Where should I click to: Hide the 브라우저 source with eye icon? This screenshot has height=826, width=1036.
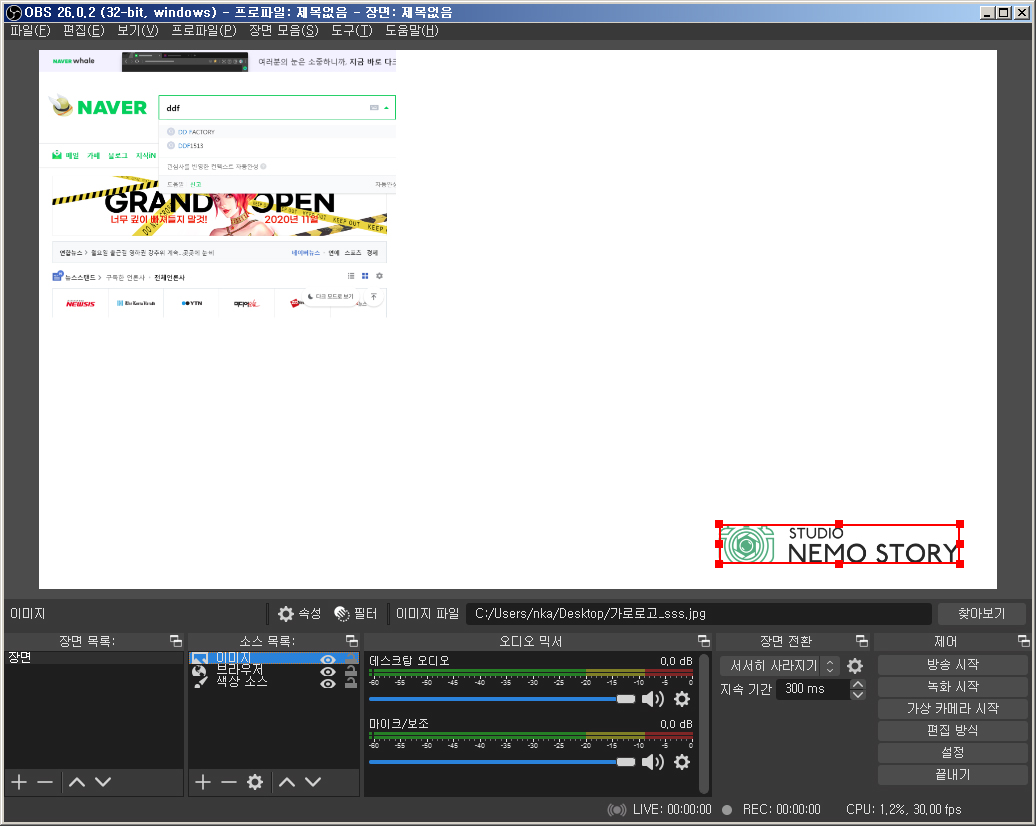point(328,671)
